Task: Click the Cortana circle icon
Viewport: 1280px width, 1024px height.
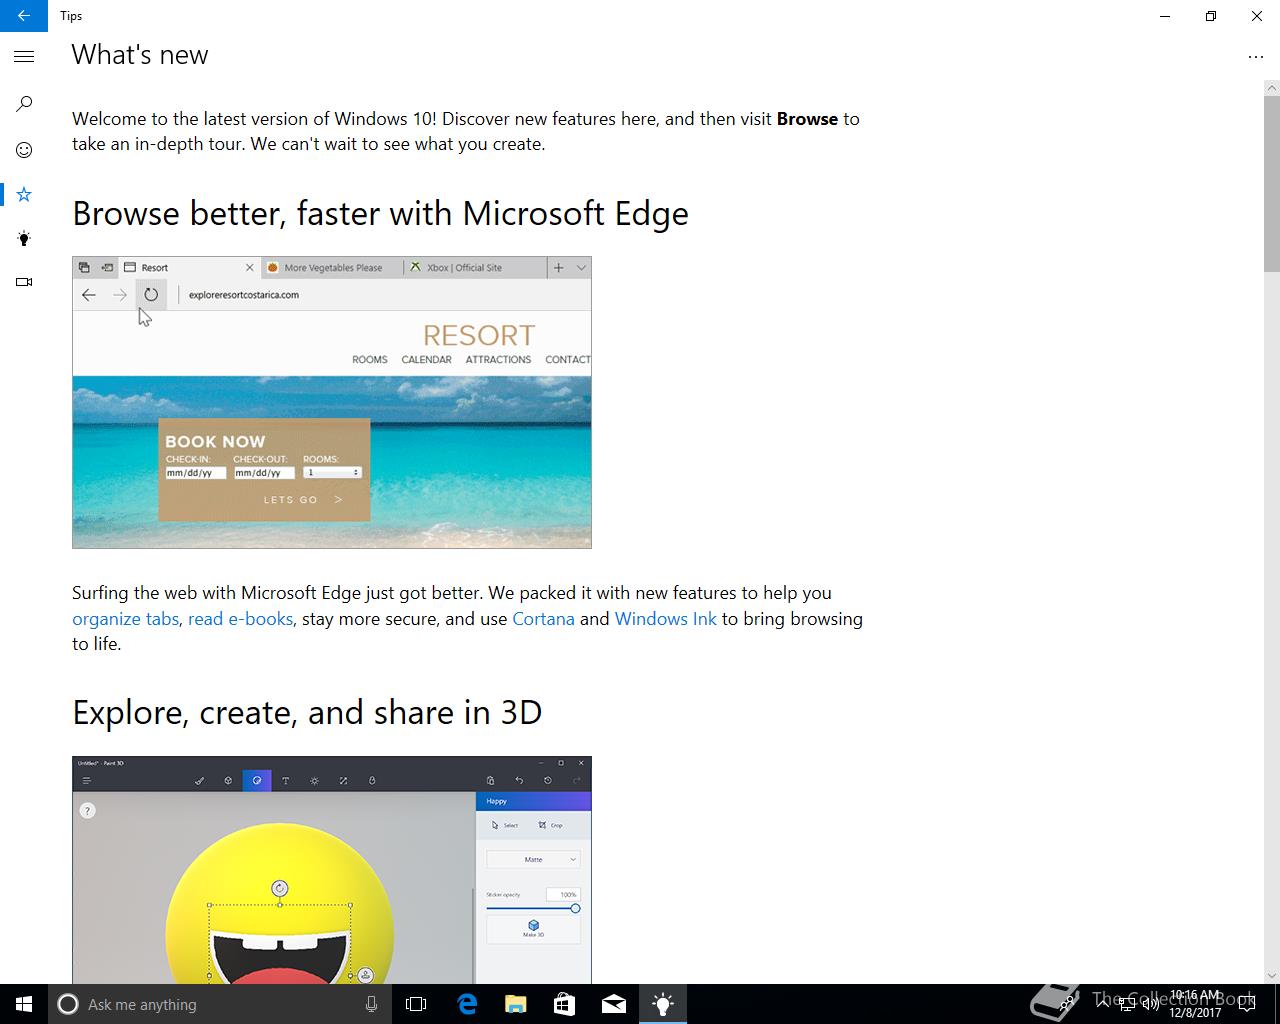Action: 67,1004
